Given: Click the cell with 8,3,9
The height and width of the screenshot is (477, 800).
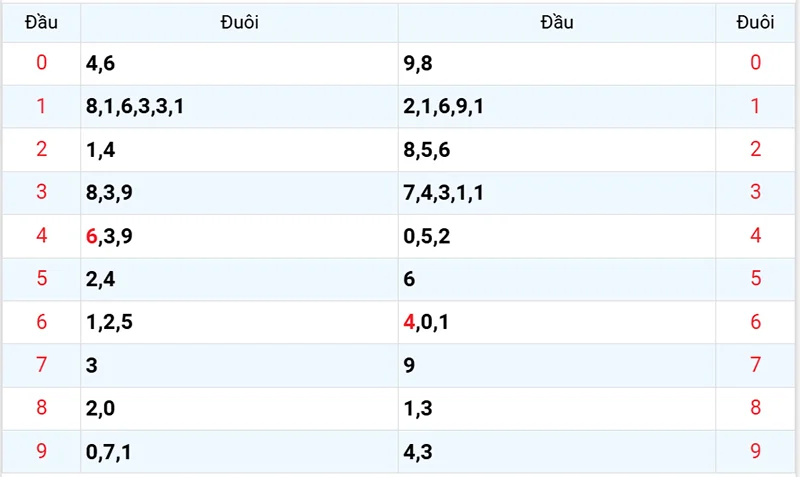Looking at the screenshot, I should tap(110, 193).
